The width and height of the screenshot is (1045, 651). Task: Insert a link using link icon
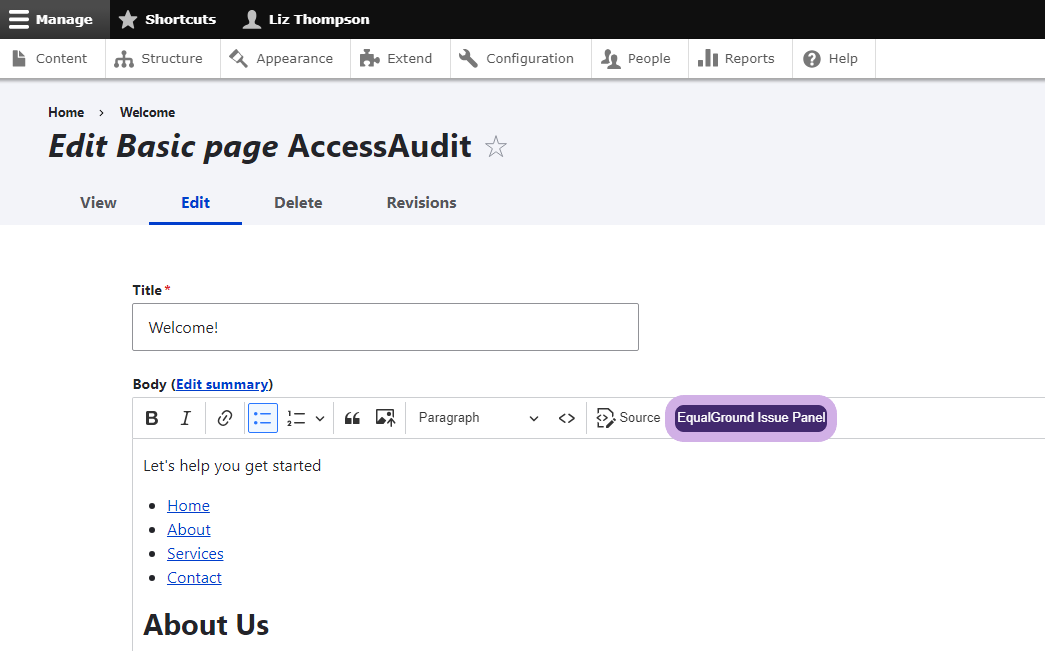tap(225, 418)
